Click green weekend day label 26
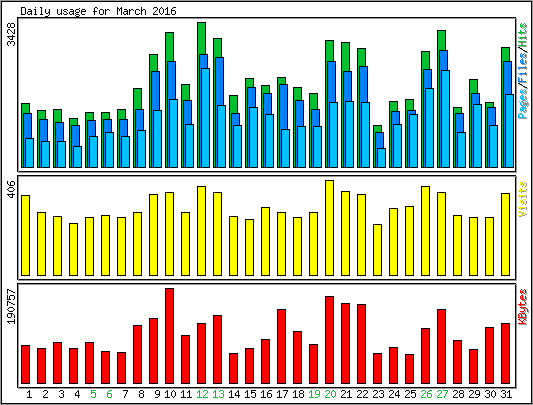533x405 pixels. (426, 394)
